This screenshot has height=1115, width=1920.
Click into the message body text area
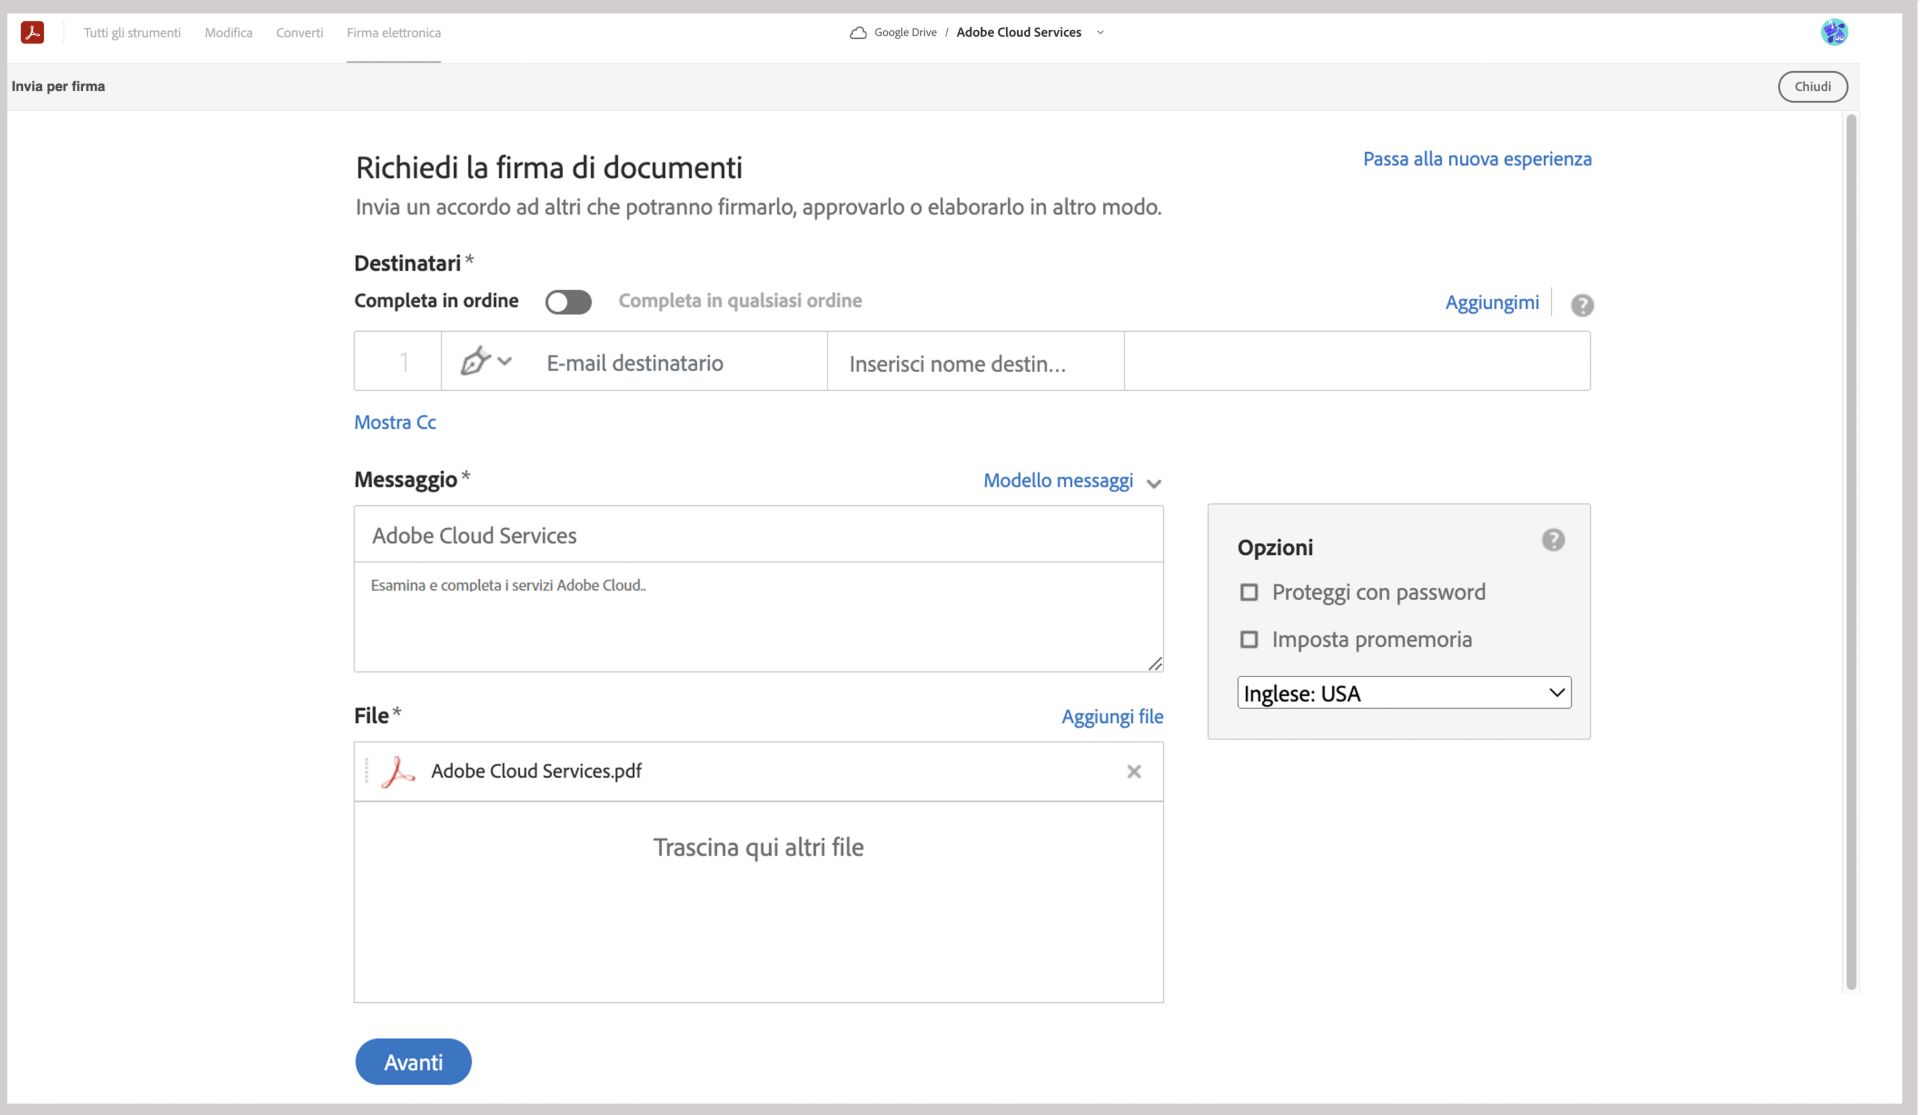(758, 617)
